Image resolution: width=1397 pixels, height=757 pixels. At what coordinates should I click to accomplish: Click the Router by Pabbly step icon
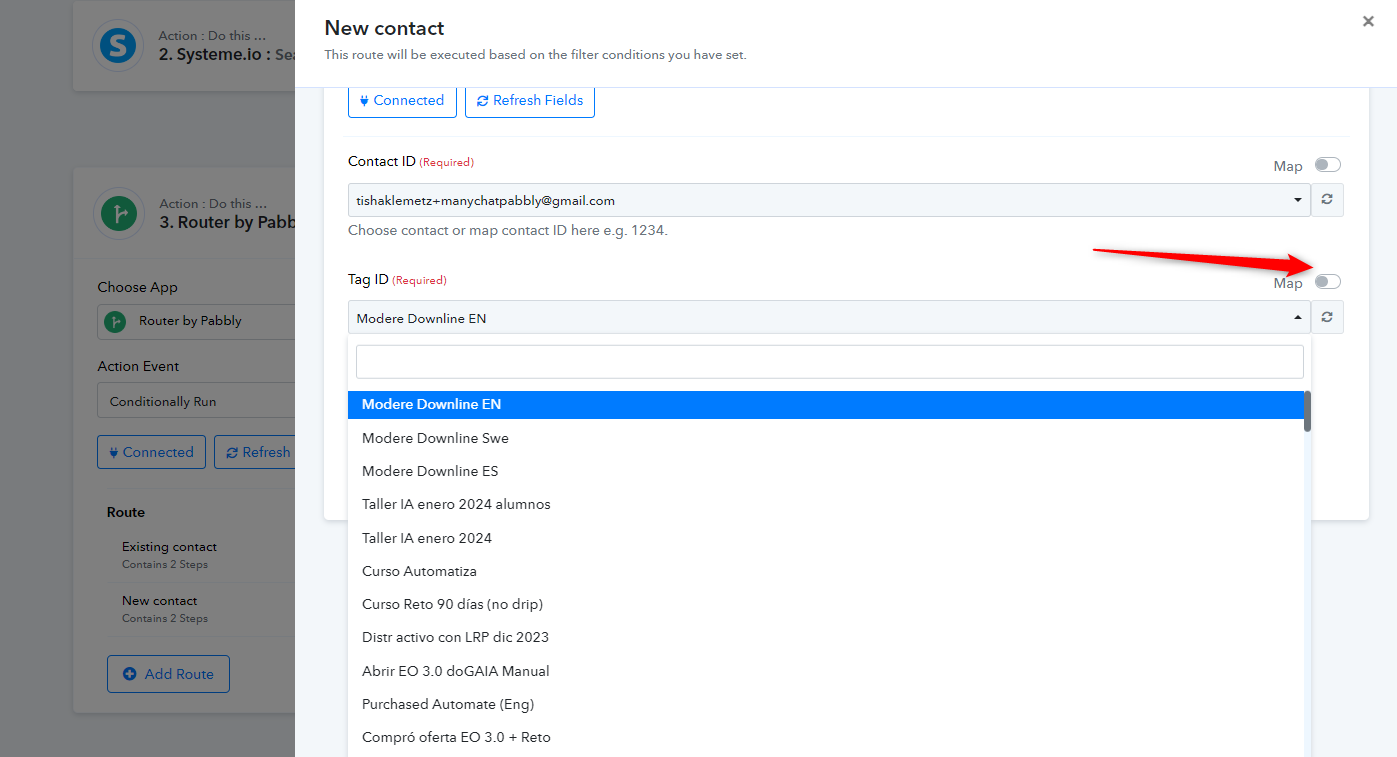pos(119,213)
